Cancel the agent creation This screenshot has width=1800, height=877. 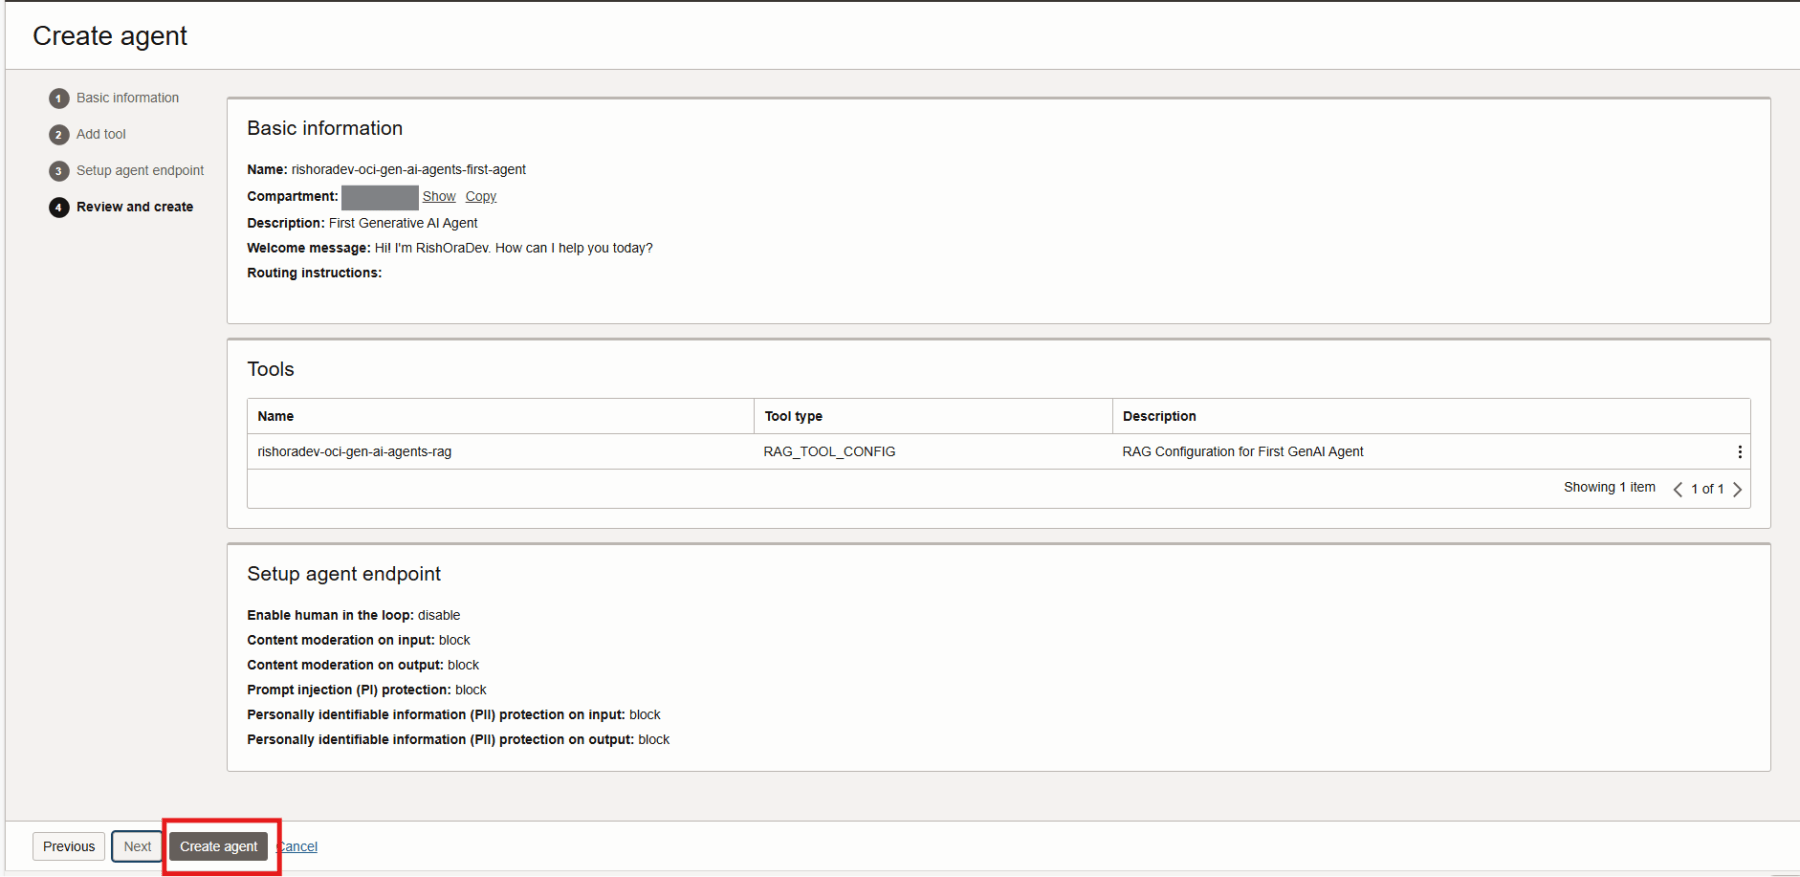[298, 847]
